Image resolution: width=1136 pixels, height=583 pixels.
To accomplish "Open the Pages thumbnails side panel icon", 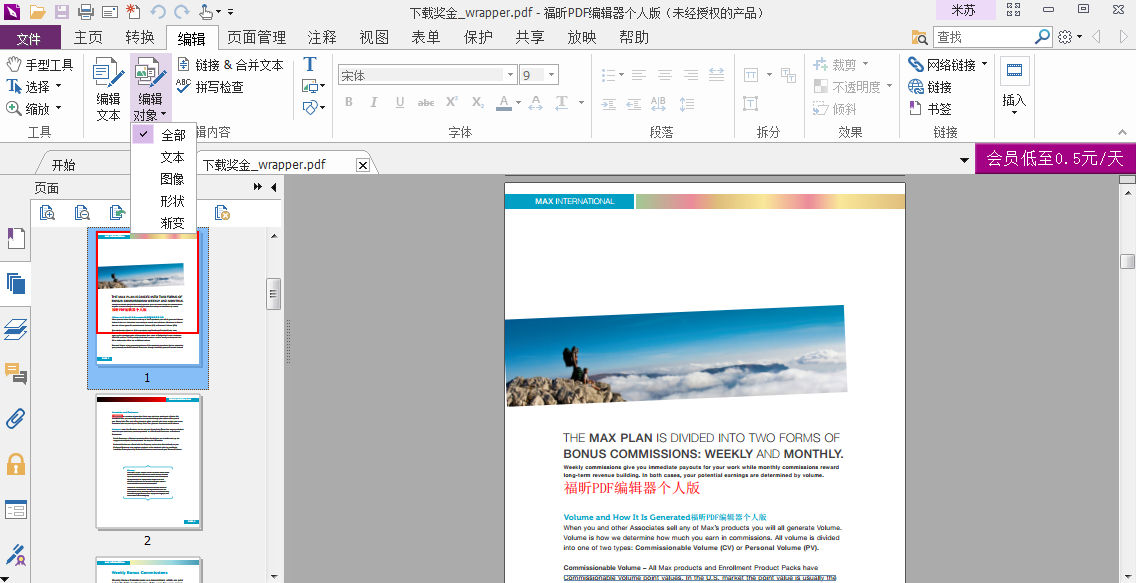I will coord(15,283).
